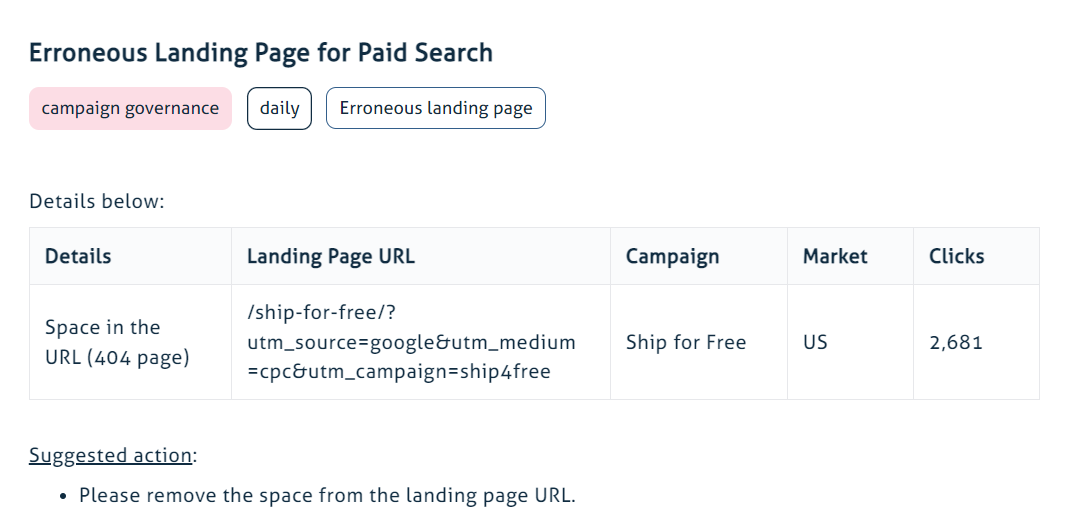This screenshot has width=1068, height=529.
Task: Click the 'Please remove the space' instruction text
Action: pyautogui.click(x=327, y=495)
